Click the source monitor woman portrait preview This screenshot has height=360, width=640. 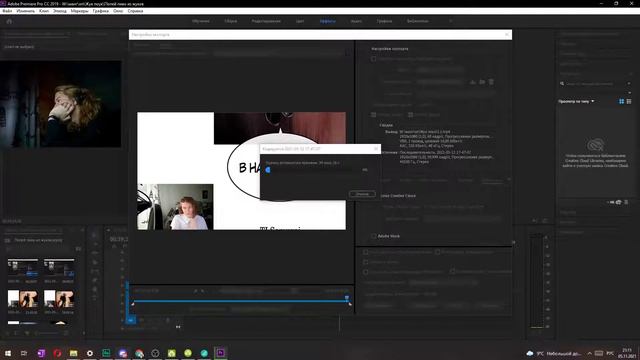tap(61, 104)
